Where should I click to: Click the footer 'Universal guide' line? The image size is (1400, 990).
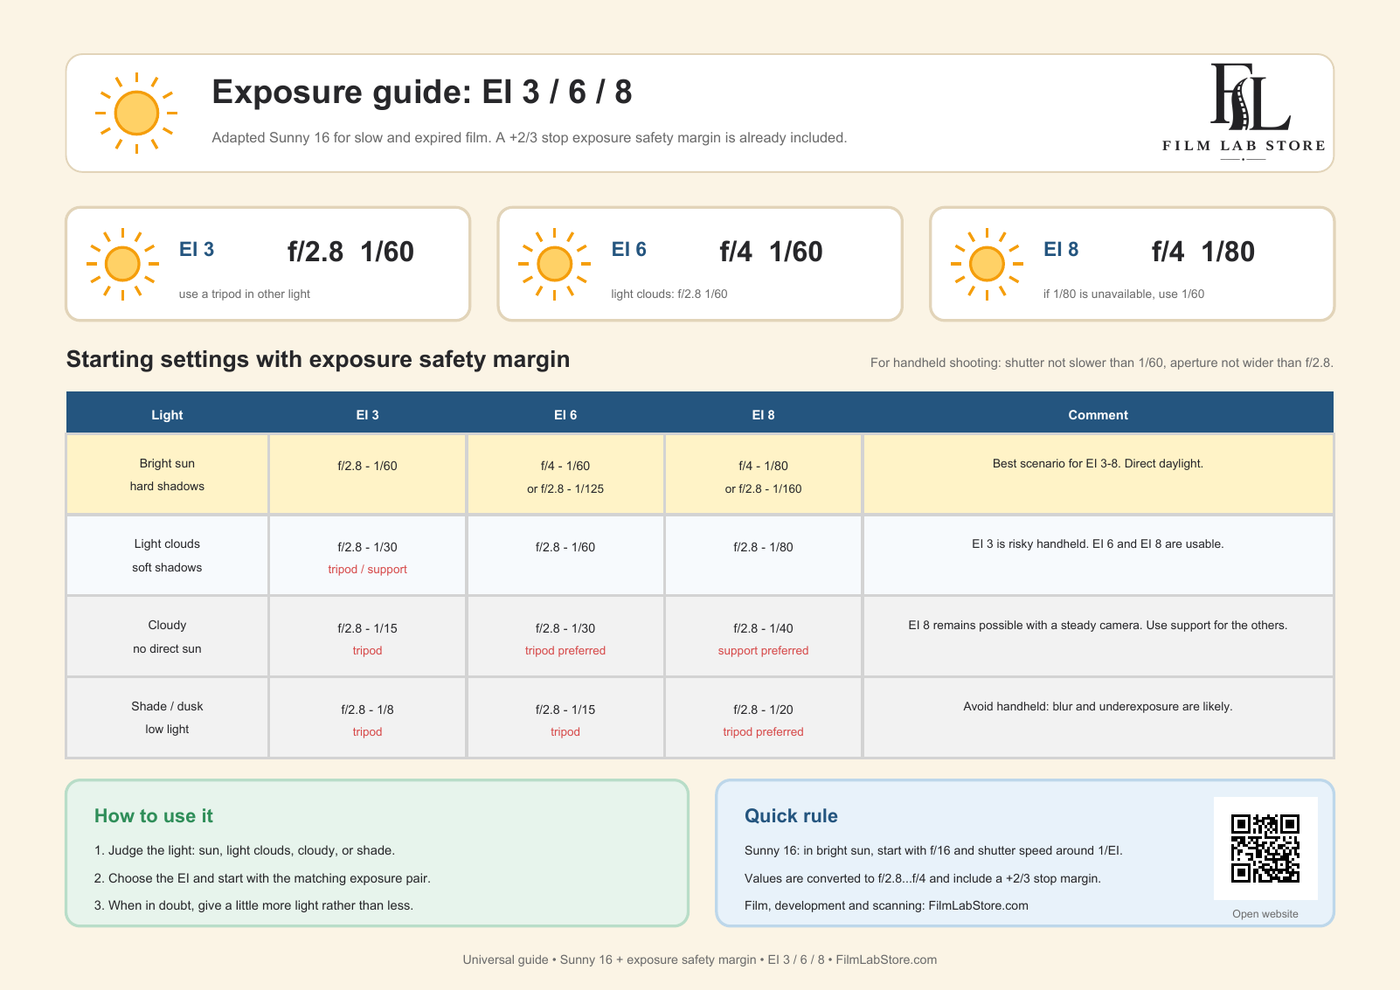(x=700, y=960)
